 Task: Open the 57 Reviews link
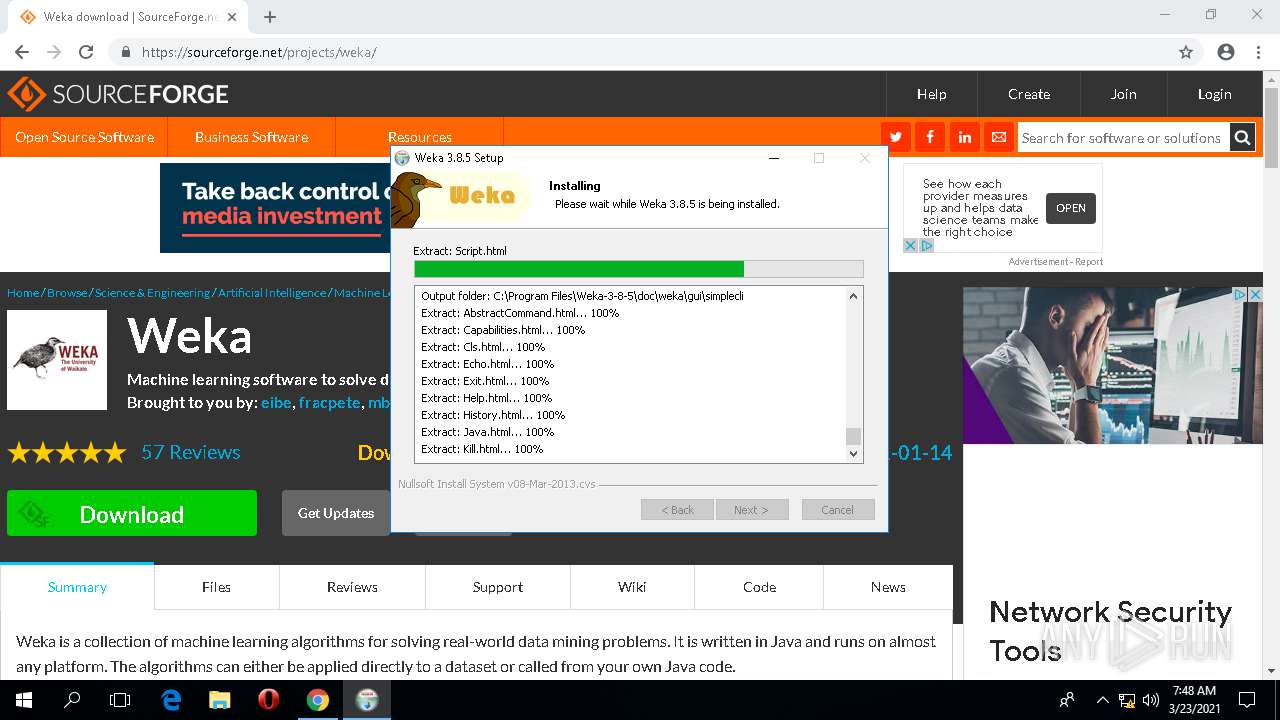coord(191,452)
